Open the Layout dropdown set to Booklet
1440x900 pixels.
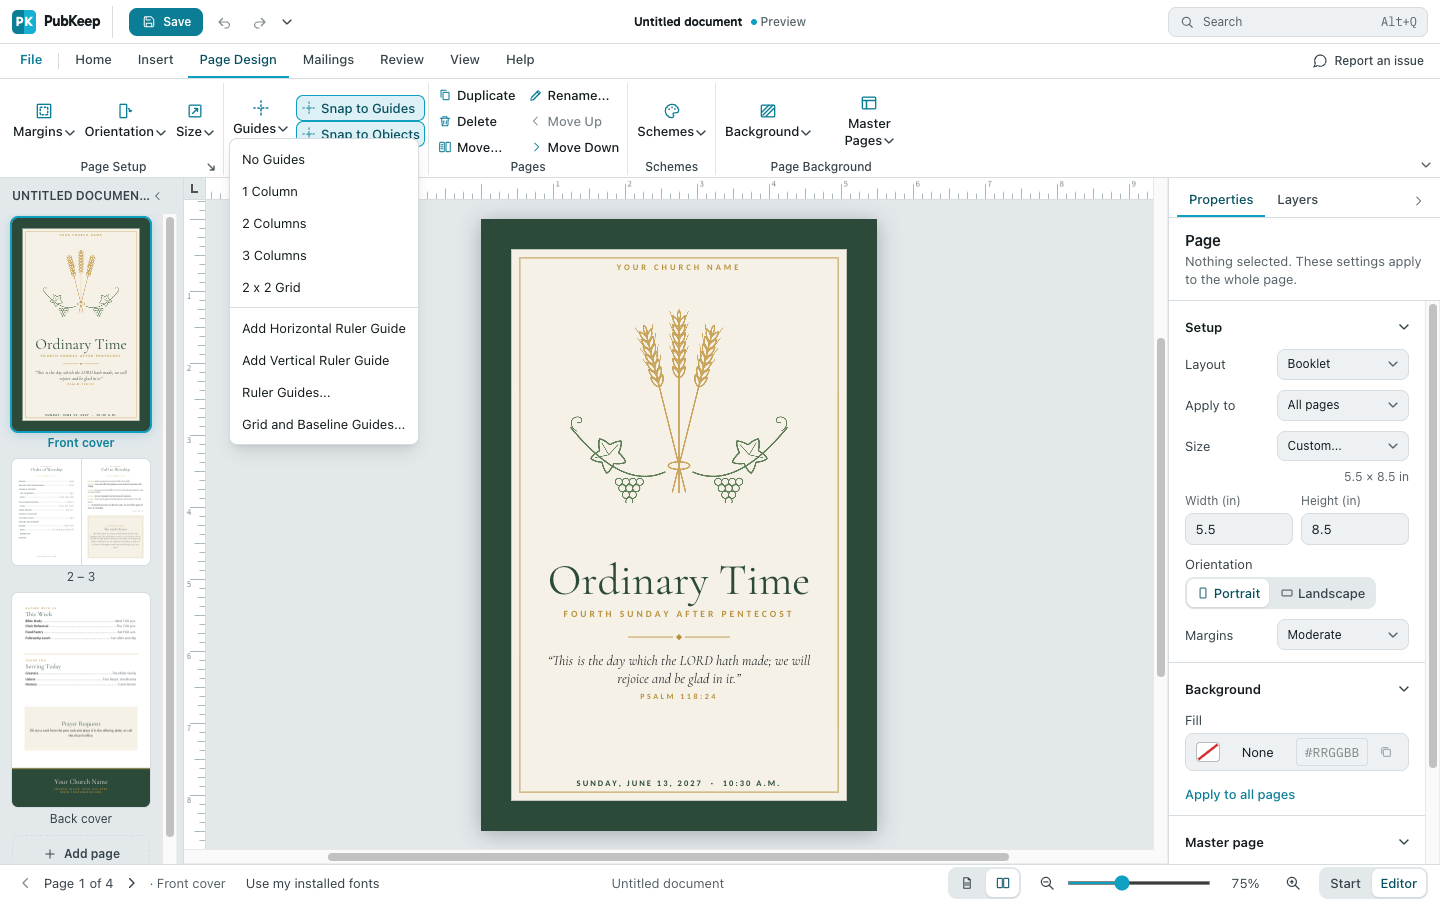pyautogui.click(x=1343, y=364)
